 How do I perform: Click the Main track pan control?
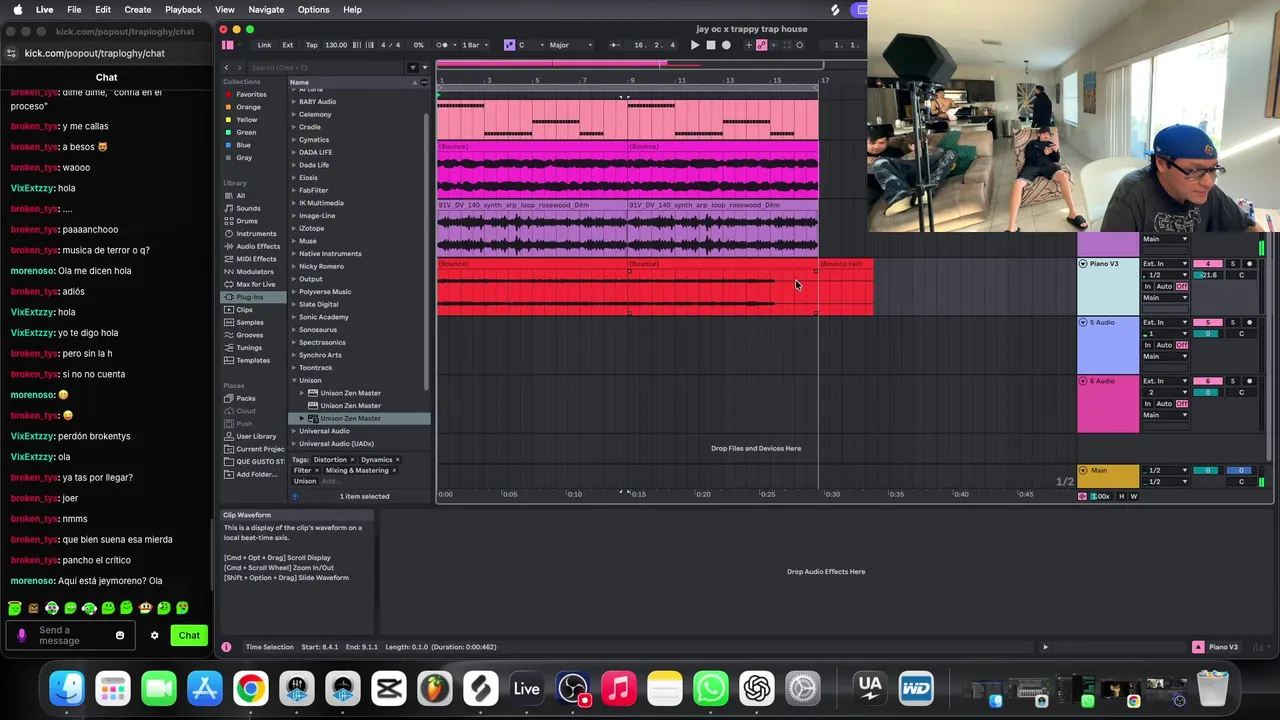[x=1241, y=481]
